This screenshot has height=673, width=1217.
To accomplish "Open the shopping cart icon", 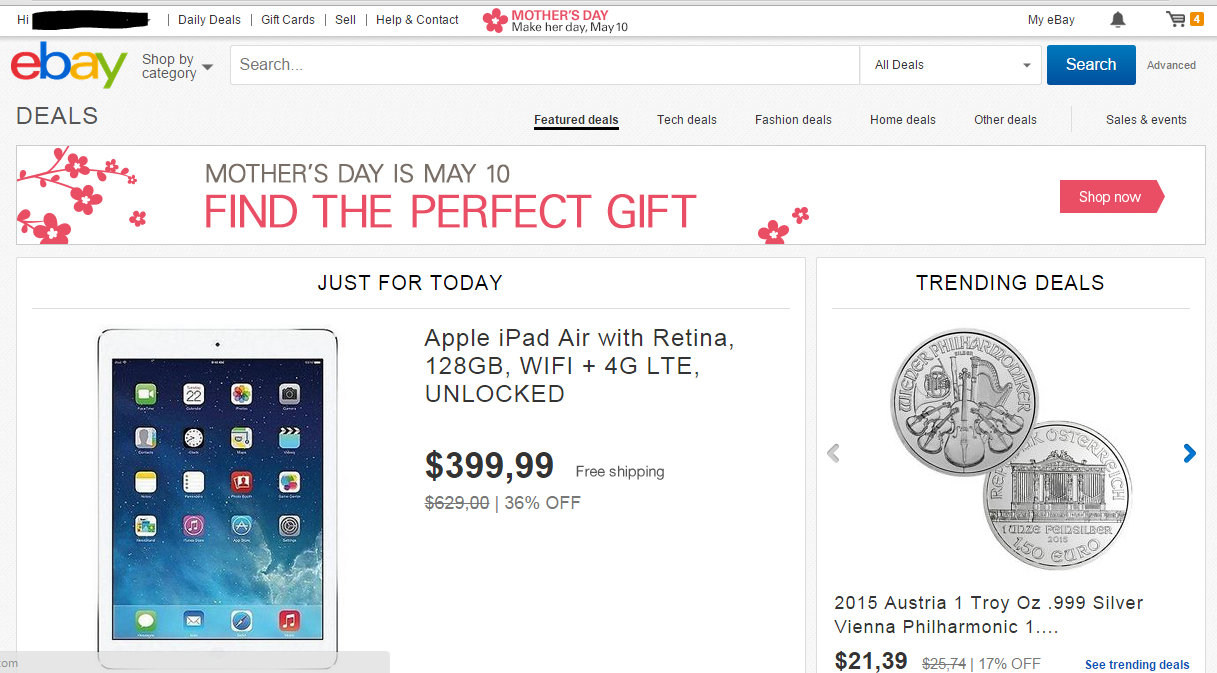I will click(1176, 19).
